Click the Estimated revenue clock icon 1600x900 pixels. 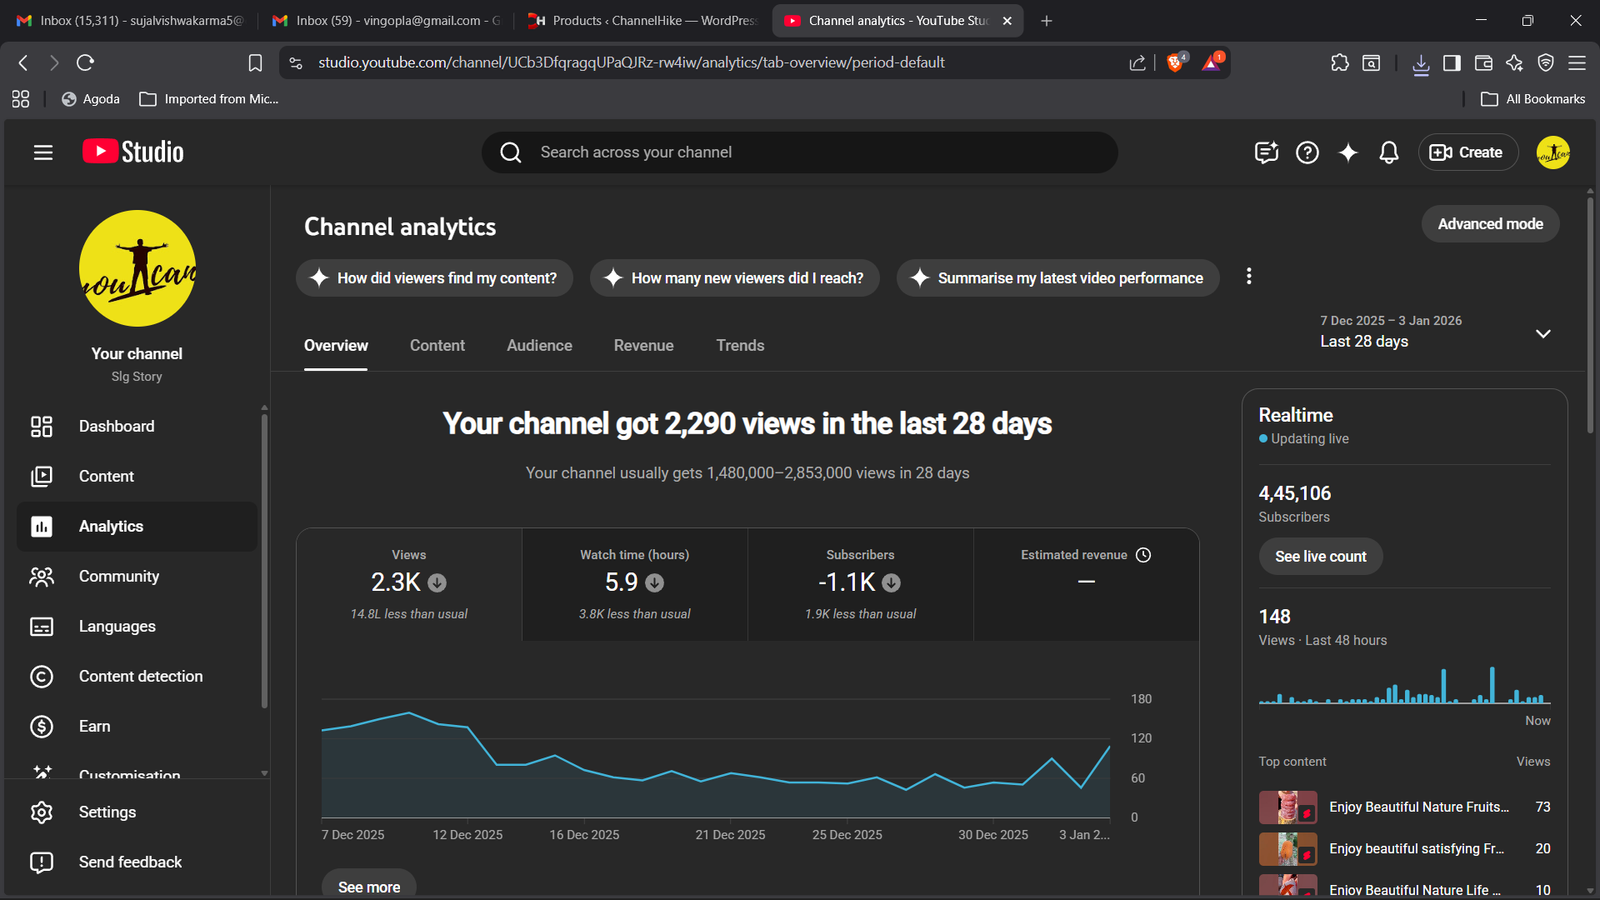[x=1144, y=555]
